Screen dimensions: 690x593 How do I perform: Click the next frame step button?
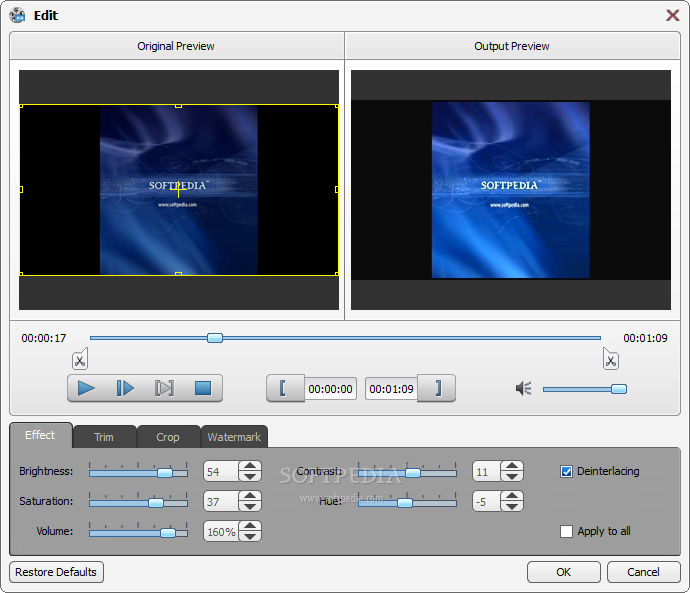pos(125,388)
